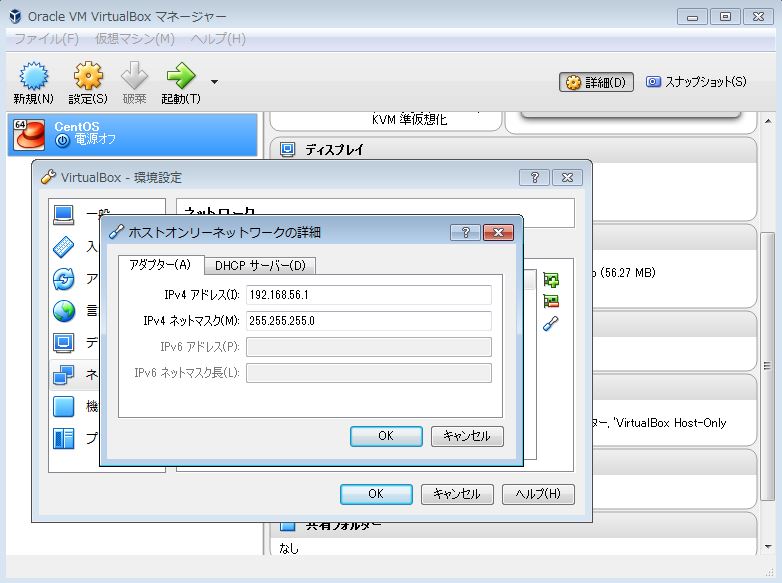Click the edit host-only network screwdriver icon
782x583 pixels.
[x=551, y=324]
